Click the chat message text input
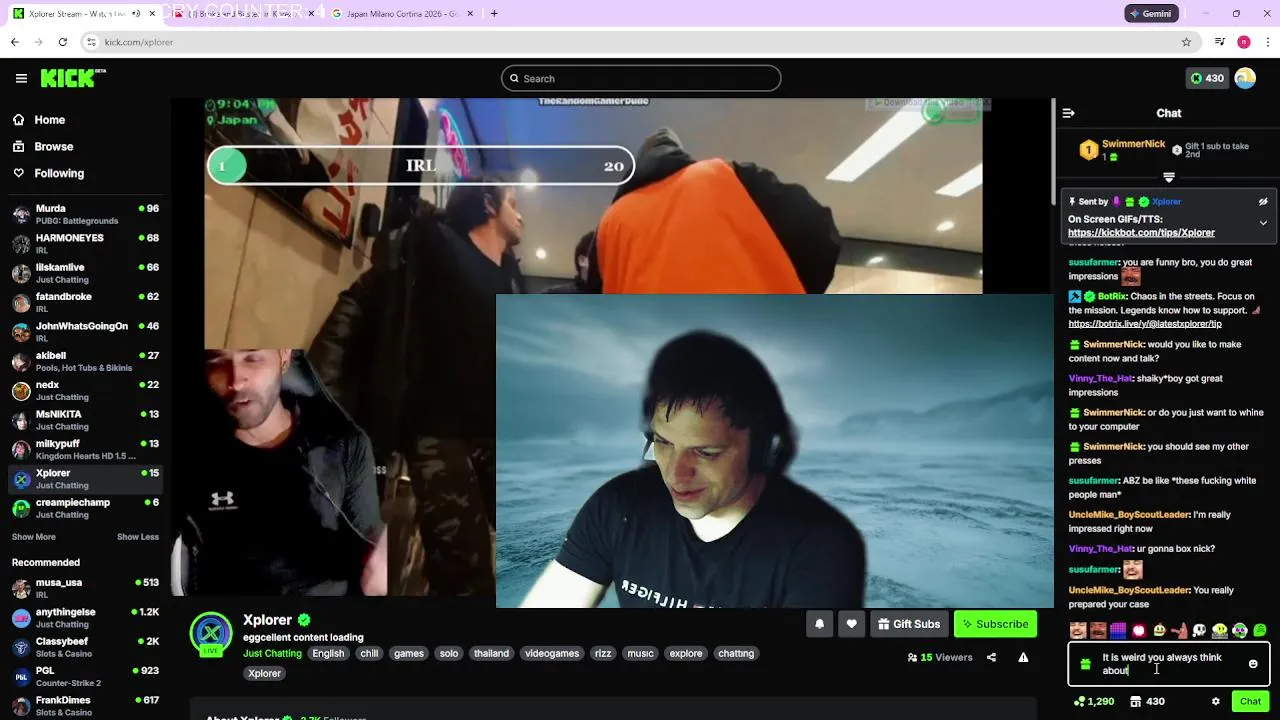 (1168, 664)
